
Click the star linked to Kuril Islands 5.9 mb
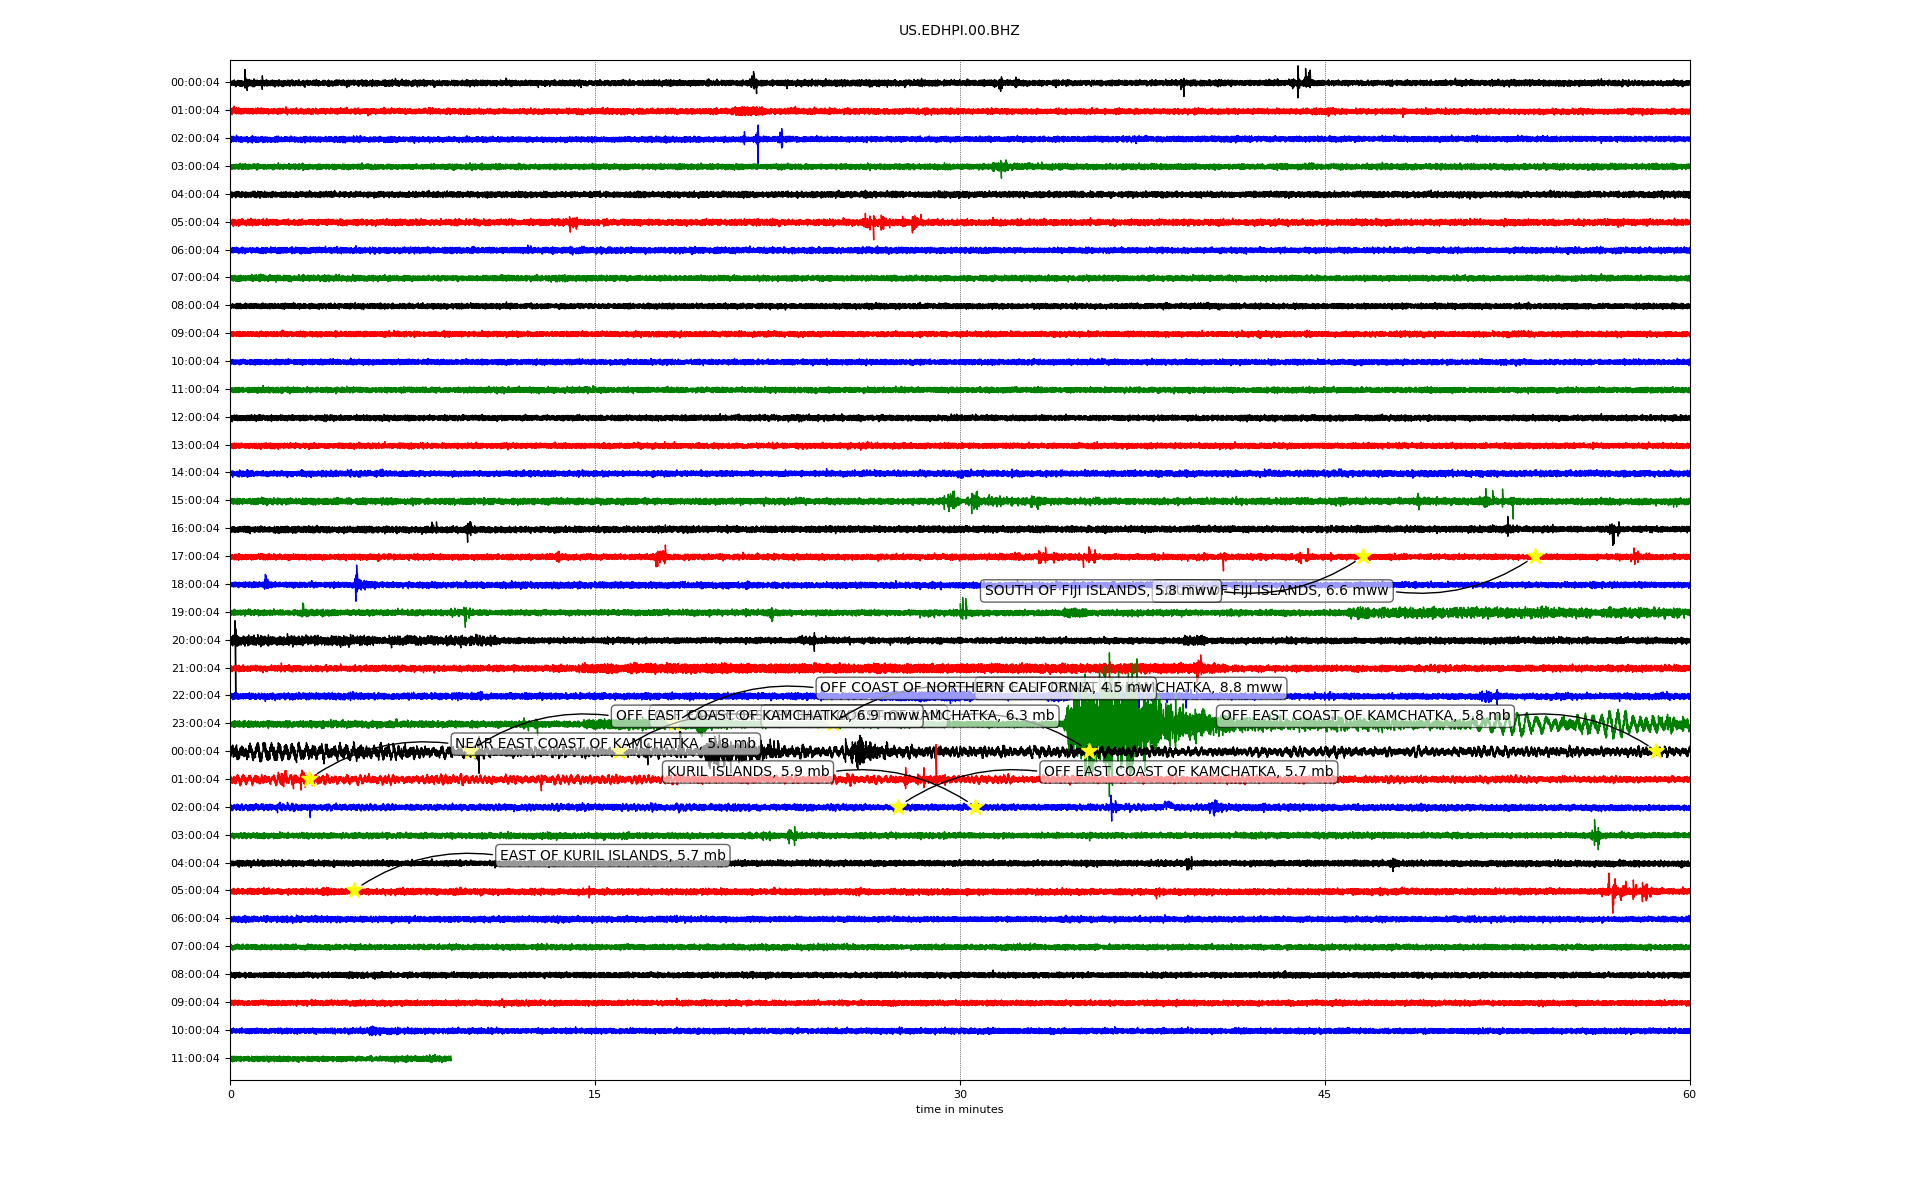tap(975, 808)
